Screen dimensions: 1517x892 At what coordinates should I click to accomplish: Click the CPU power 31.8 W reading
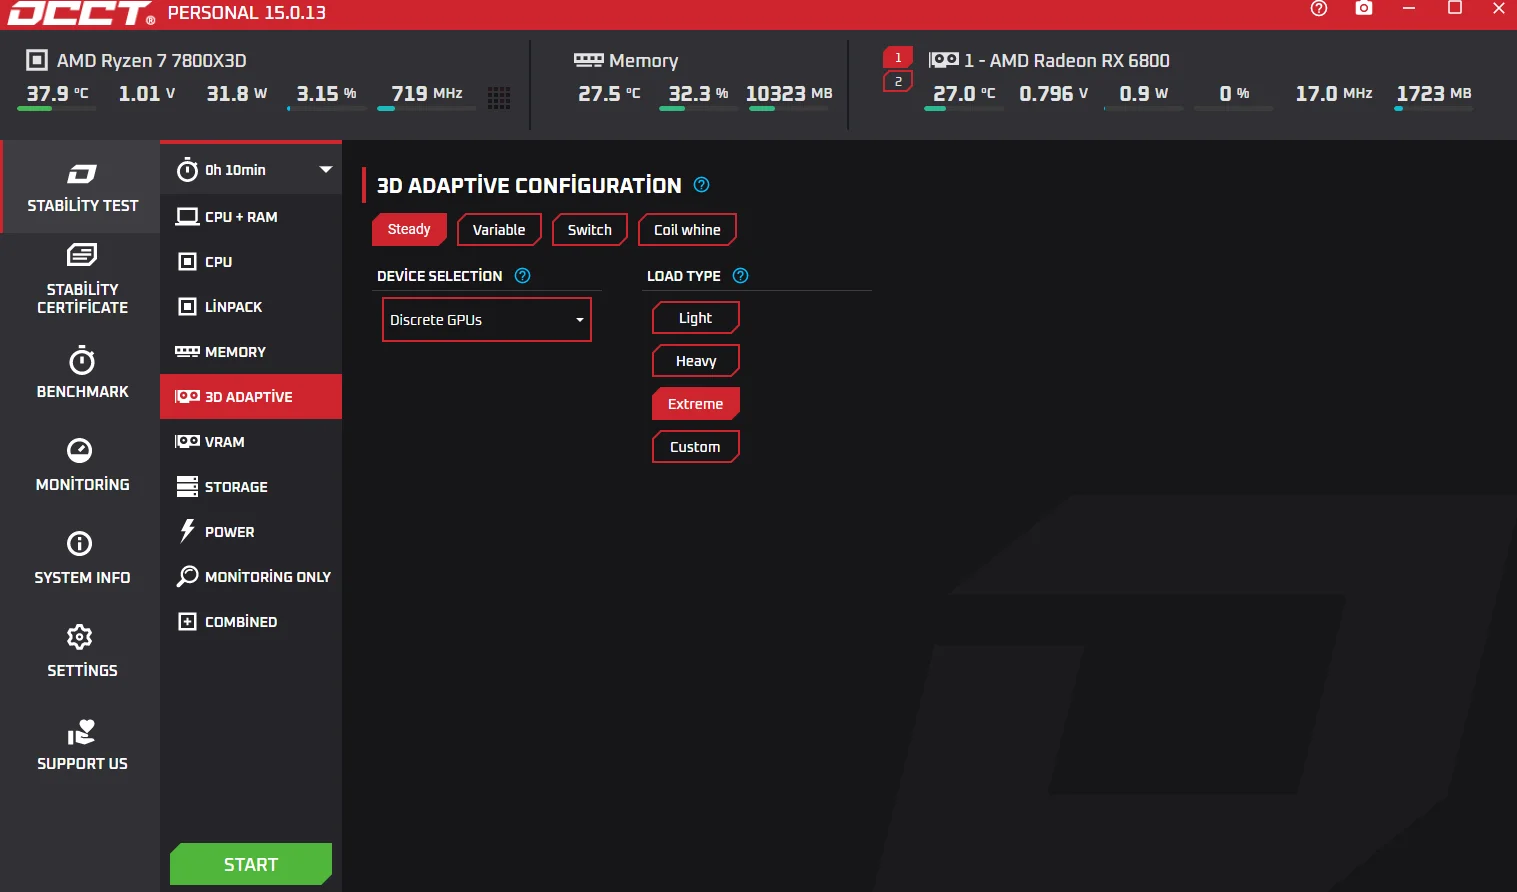click(237, 93)
